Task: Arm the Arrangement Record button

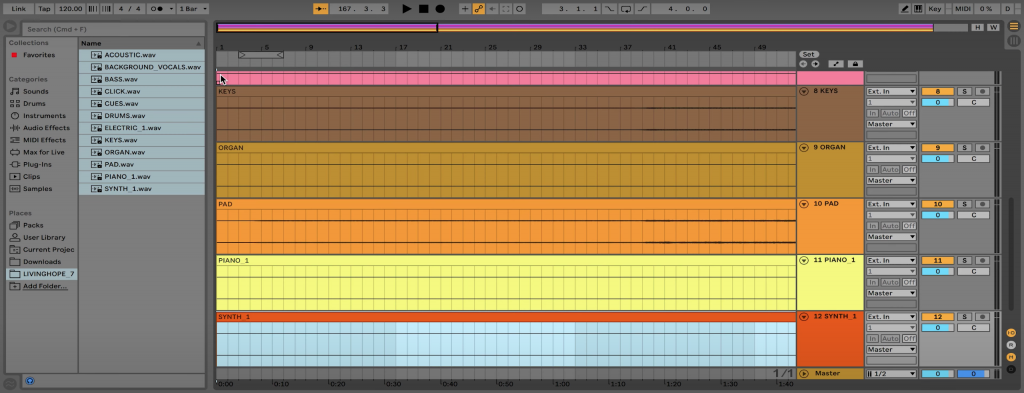Action: click(x=440, y=9)
